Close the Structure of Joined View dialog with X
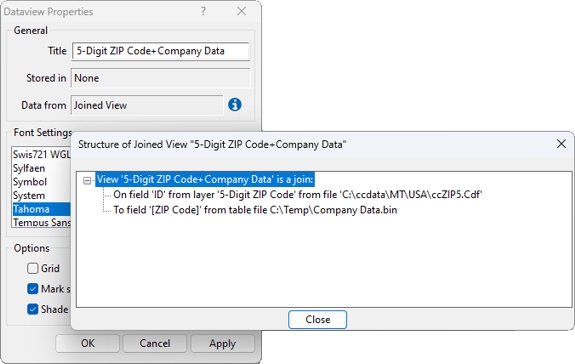575x364 pixels. coord(561,144)
